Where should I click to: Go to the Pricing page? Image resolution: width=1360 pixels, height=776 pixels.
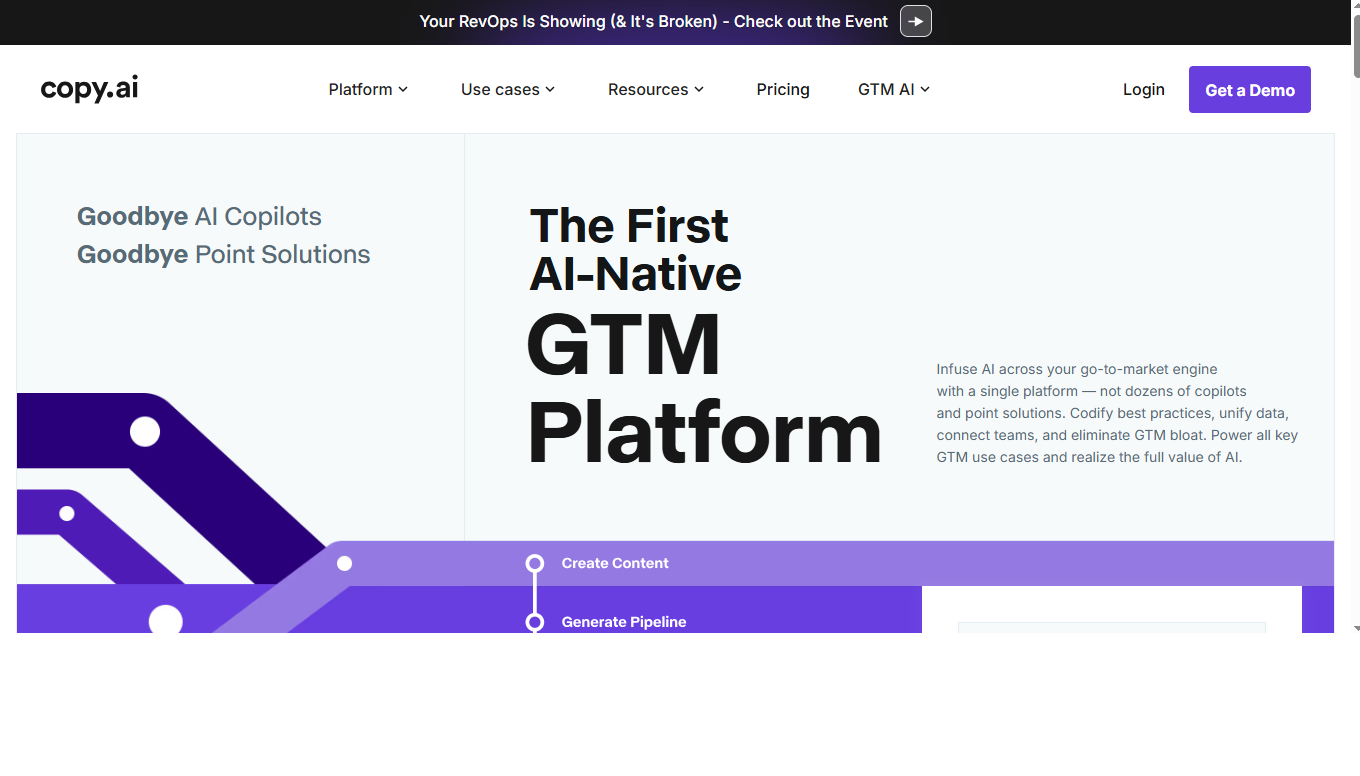(x=783, y=89)
